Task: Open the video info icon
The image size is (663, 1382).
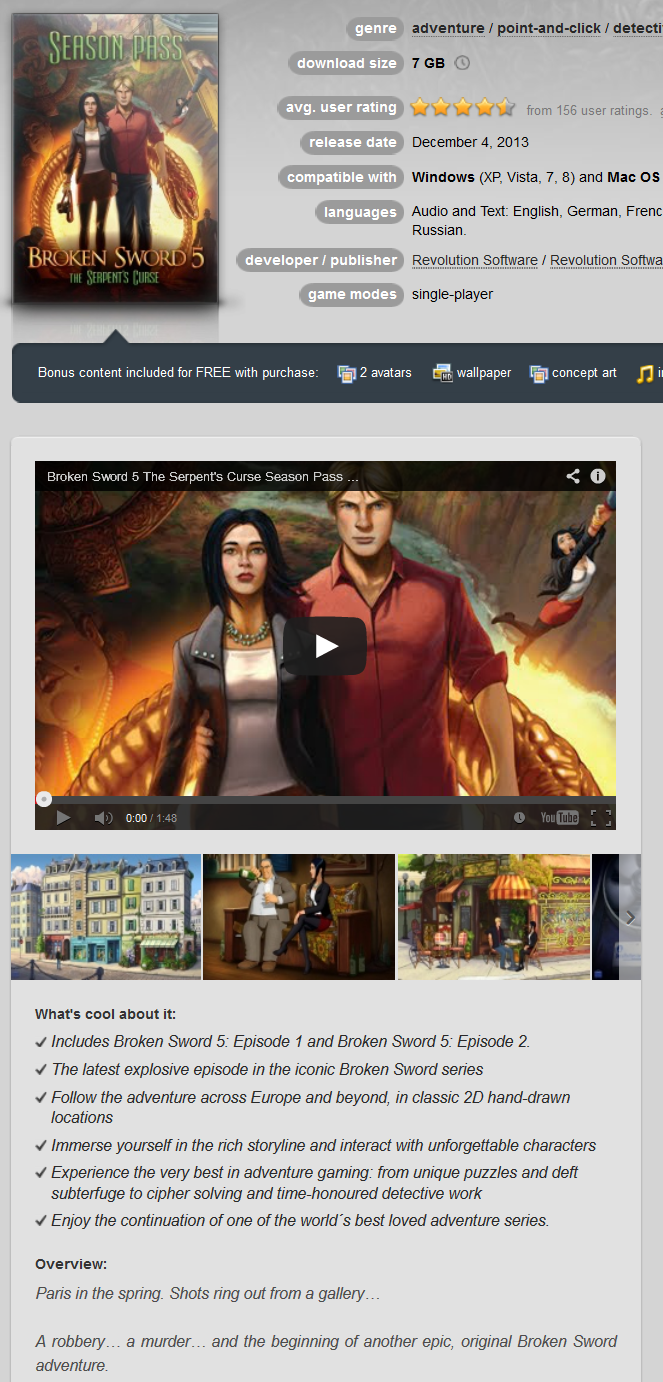Action: (x=598, y=476)
